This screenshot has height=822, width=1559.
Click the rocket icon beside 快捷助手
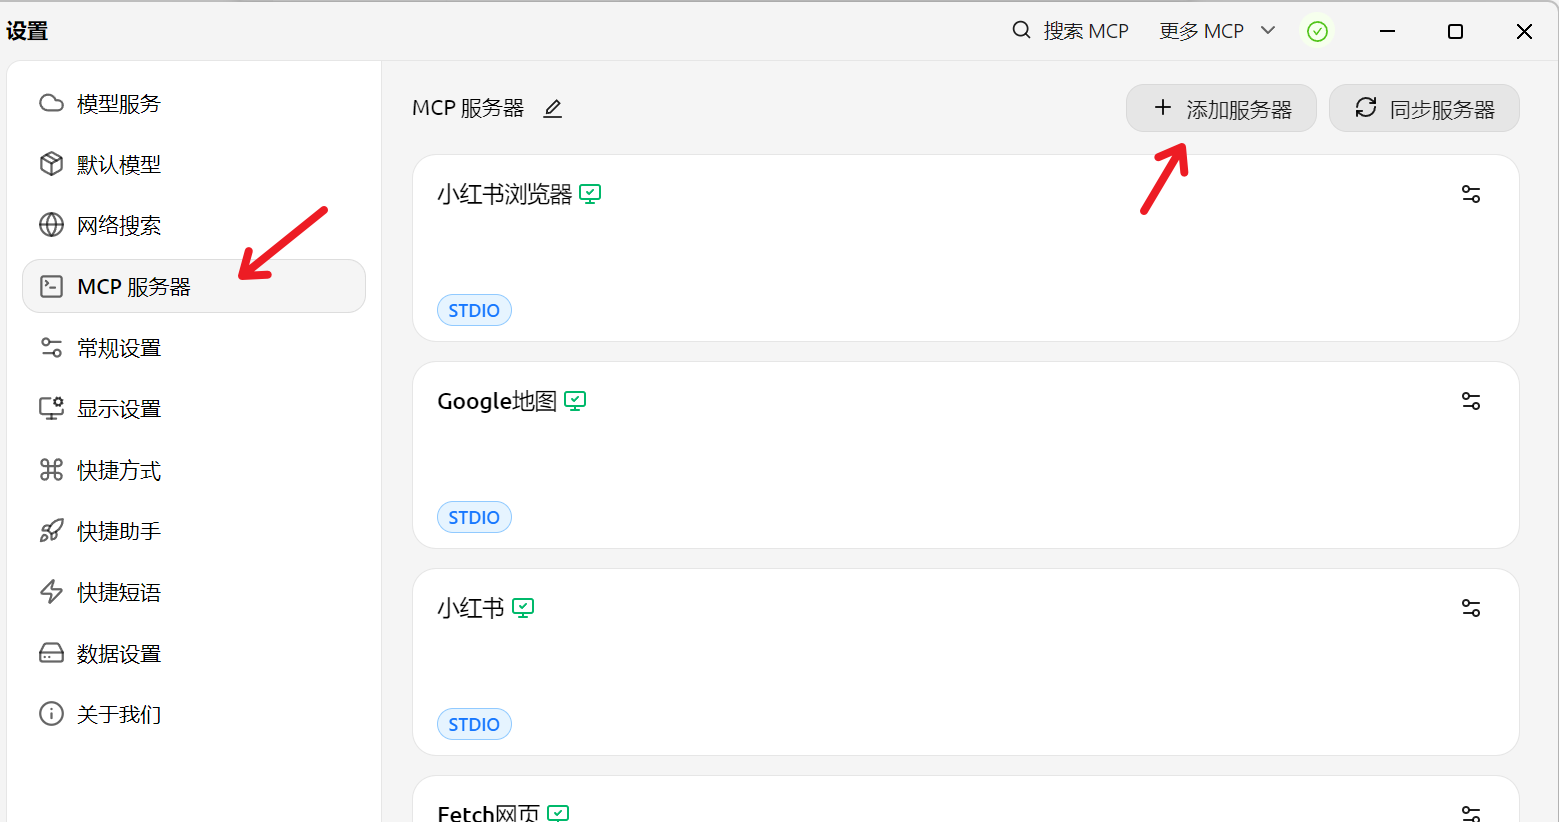coord(51,530)
